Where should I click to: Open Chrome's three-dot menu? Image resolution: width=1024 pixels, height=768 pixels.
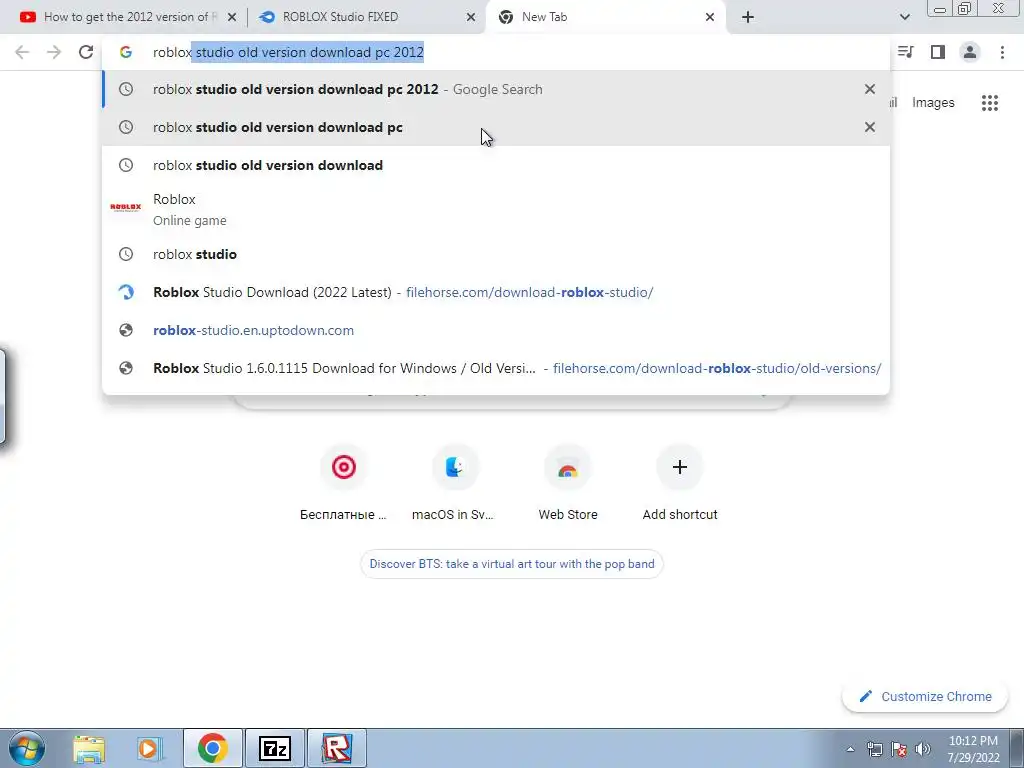click(1002, 52)
